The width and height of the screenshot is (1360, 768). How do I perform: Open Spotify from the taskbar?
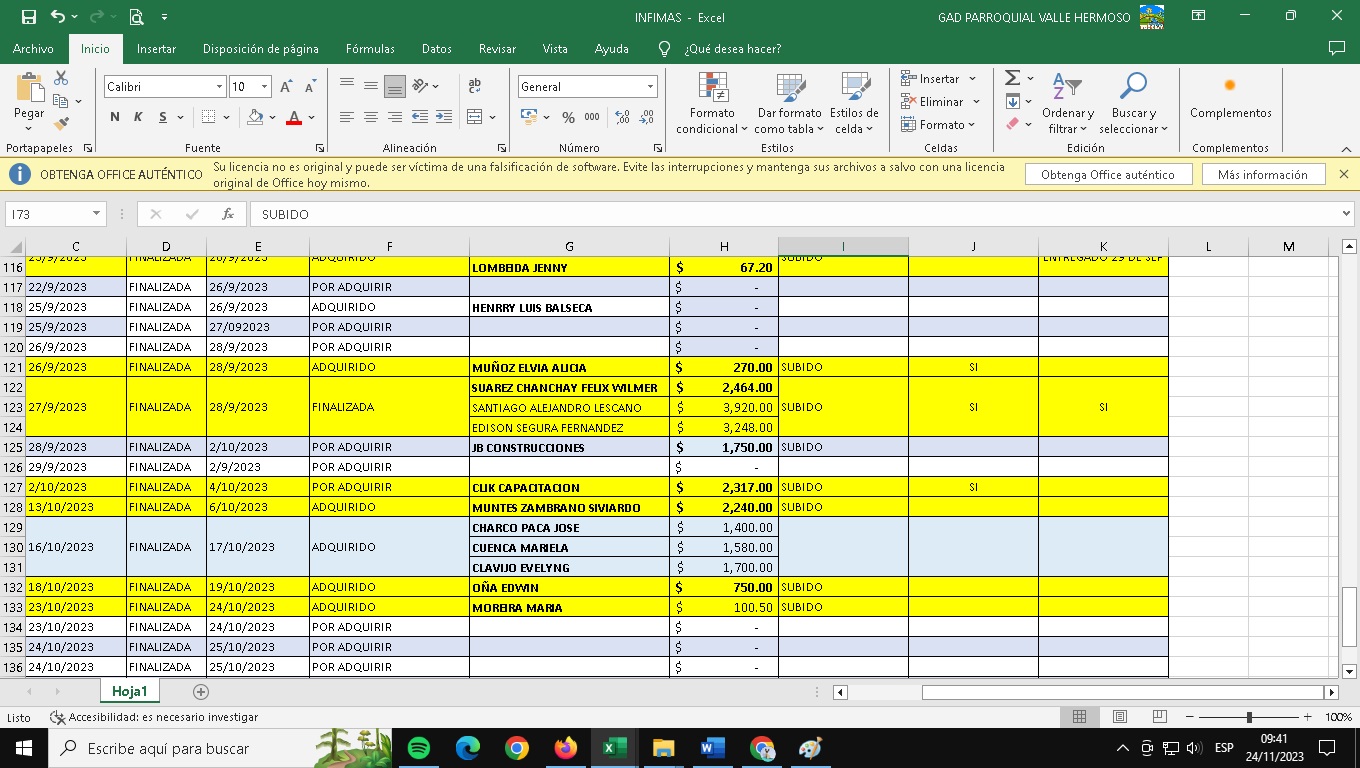(x=419, y=748)
